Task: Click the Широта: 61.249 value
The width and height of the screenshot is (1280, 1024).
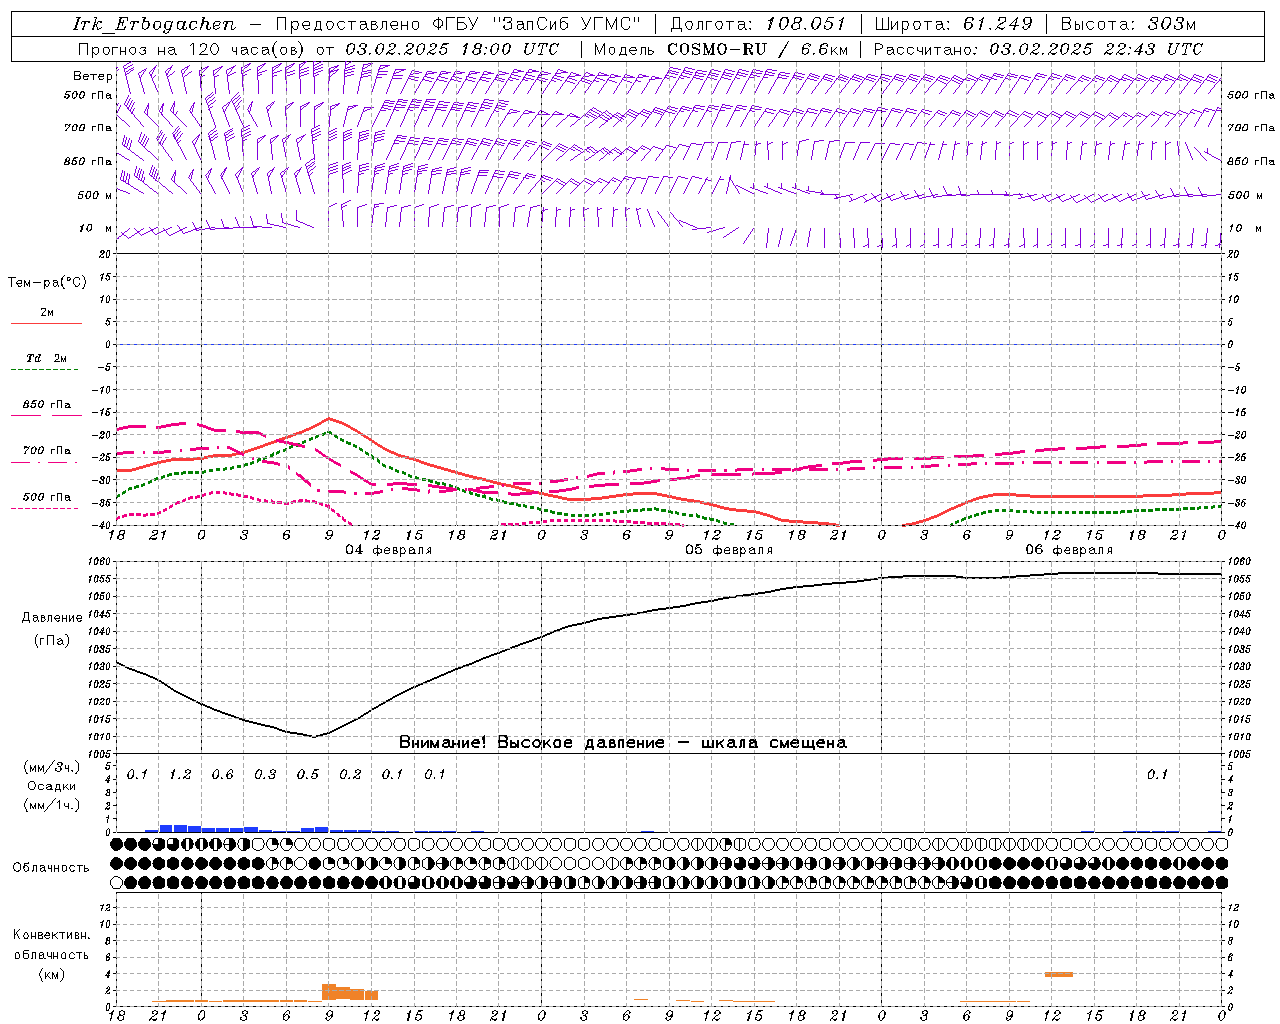Action: [954, 24]
